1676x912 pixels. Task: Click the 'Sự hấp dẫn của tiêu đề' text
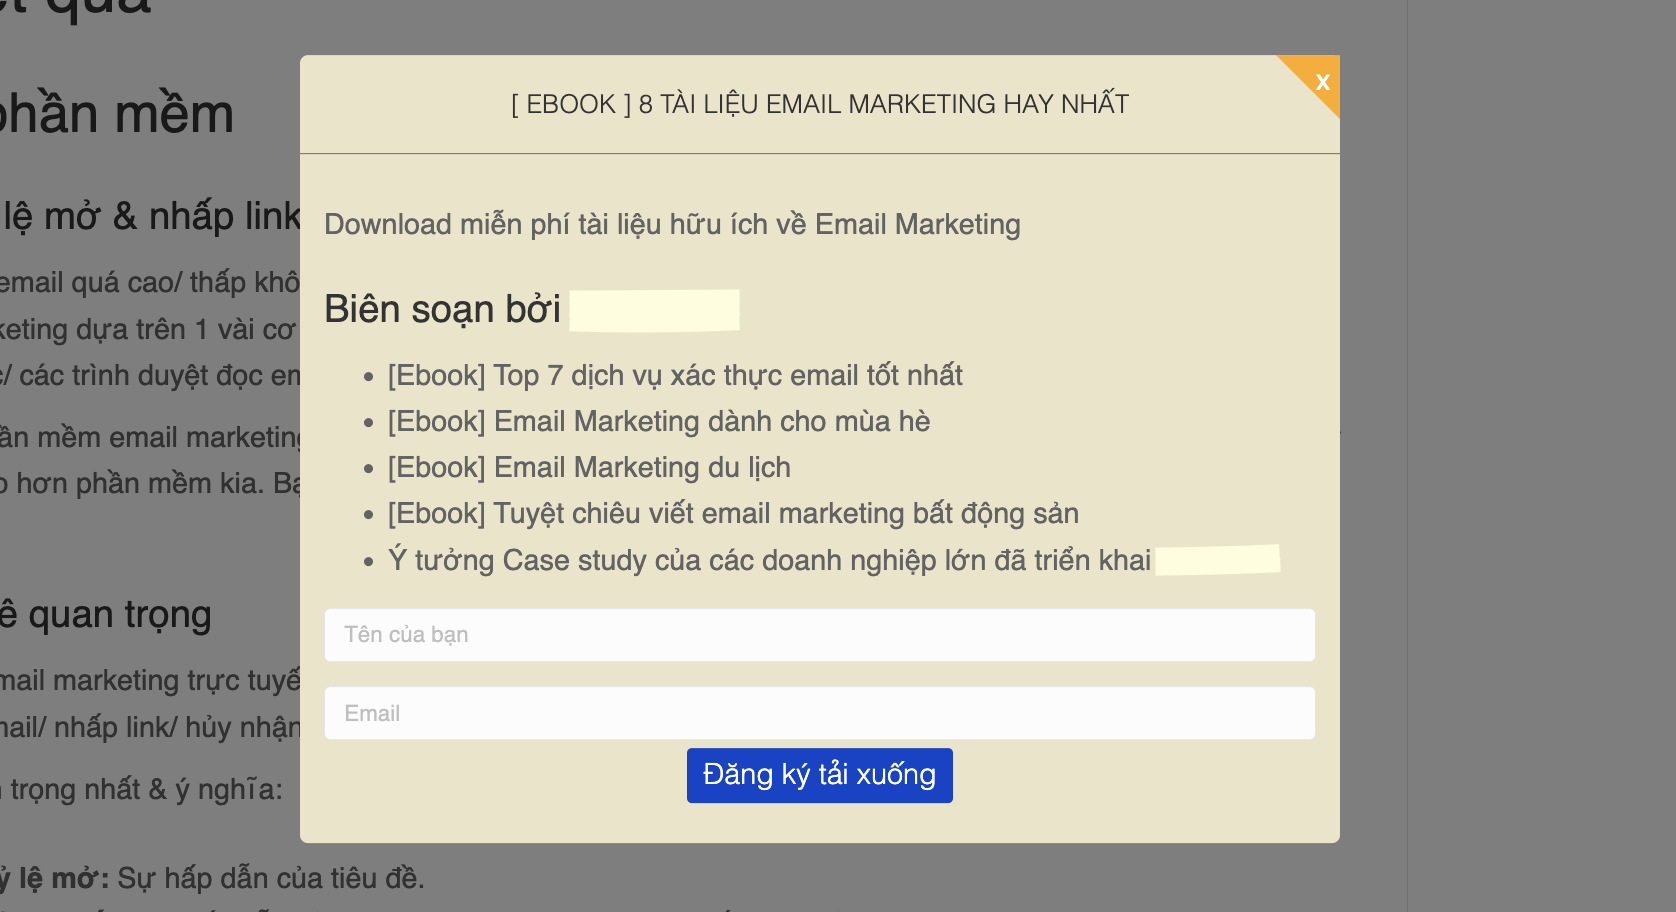click(x=270, y=878)
